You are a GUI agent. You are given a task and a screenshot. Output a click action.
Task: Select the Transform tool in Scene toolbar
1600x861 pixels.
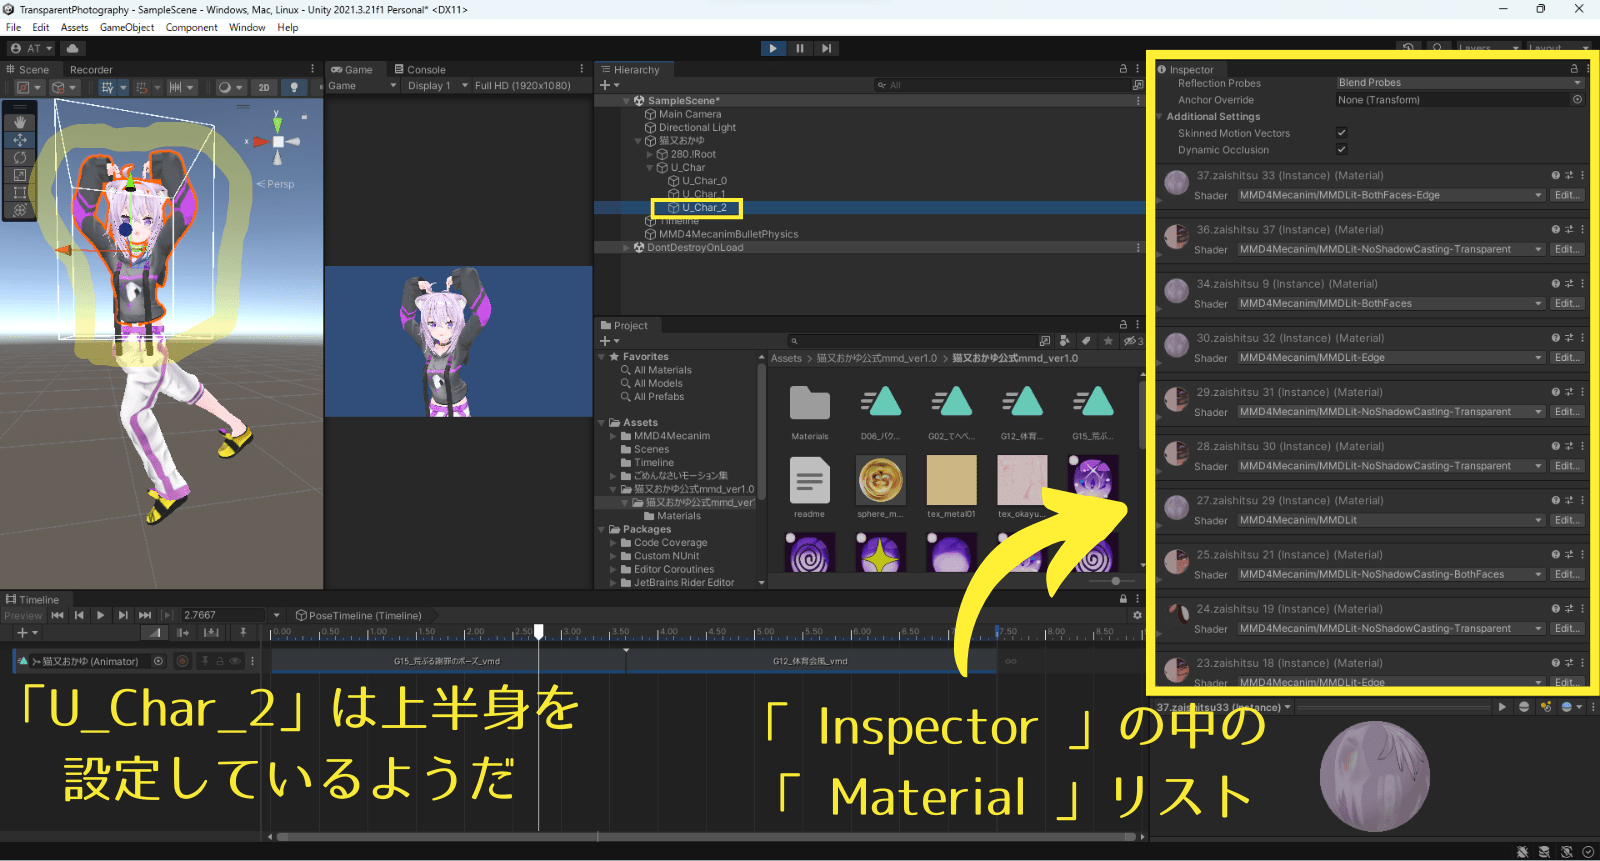pyautogui.click(x=20, y=210)
